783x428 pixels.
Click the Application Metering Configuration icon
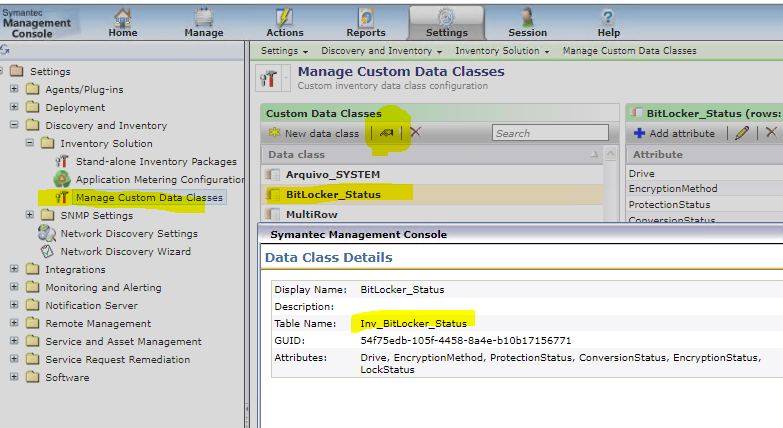click(62, 179)
